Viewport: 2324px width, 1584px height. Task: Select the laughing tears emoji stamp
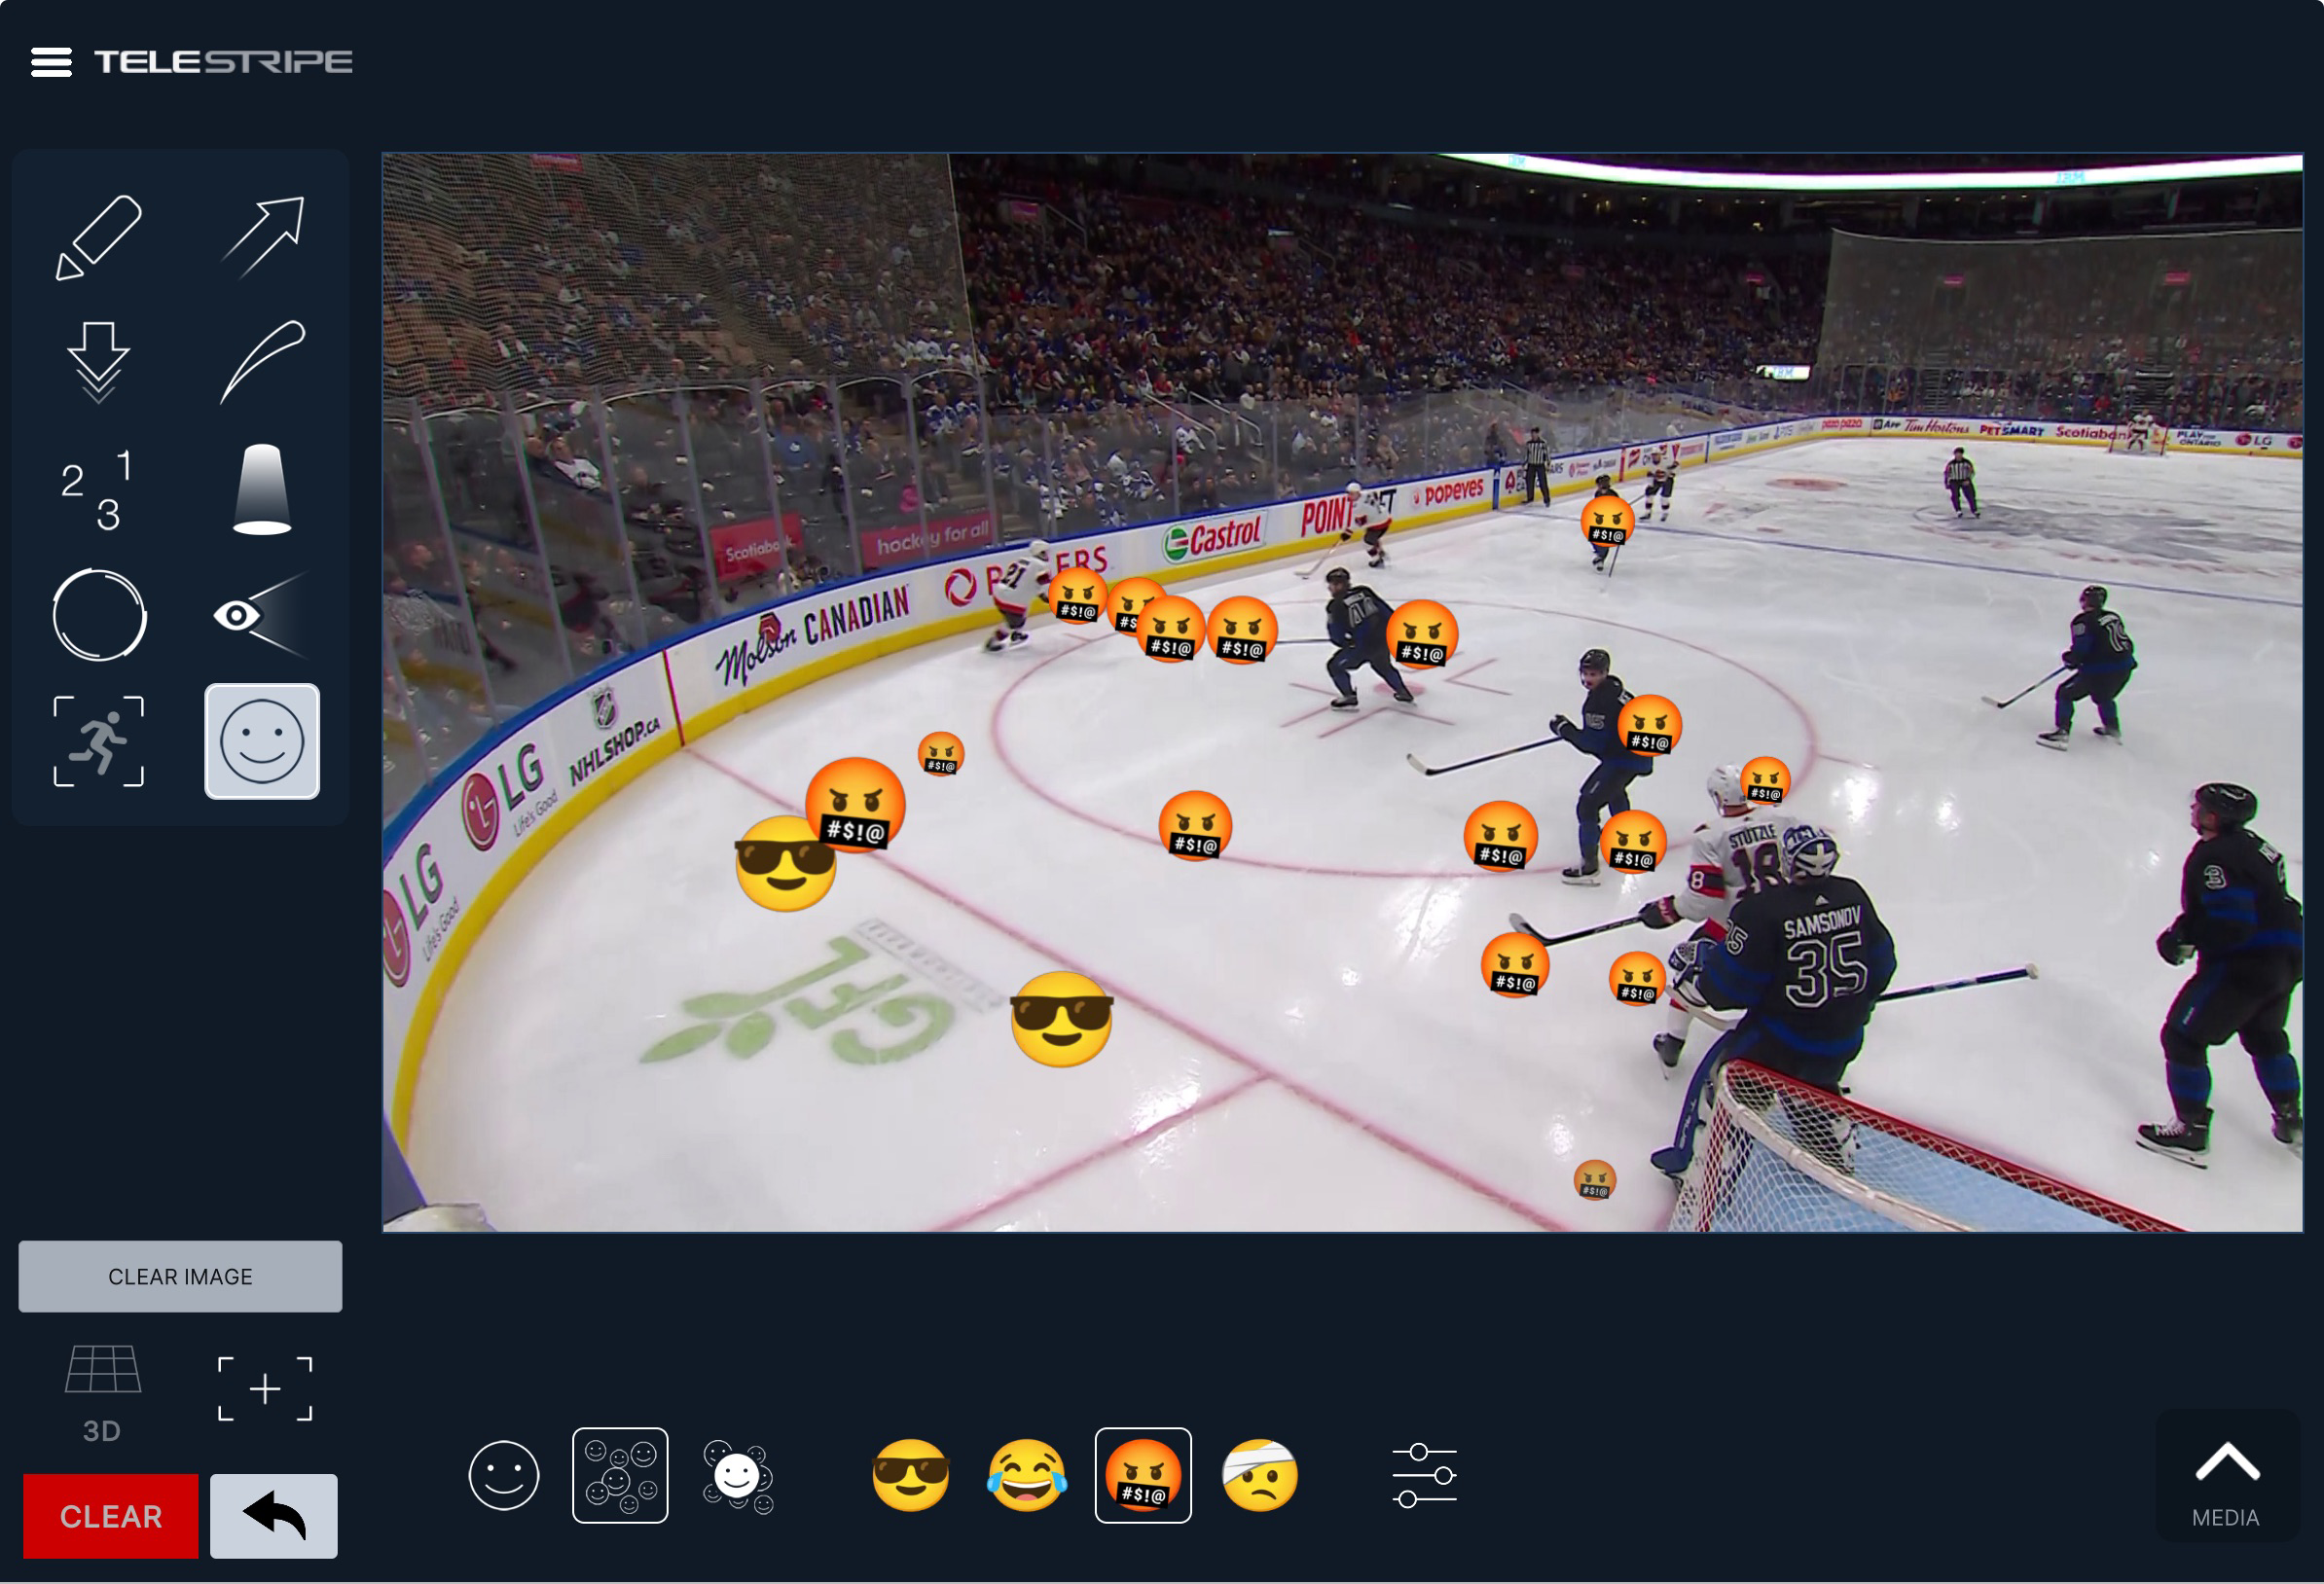coord(1027,1476)
